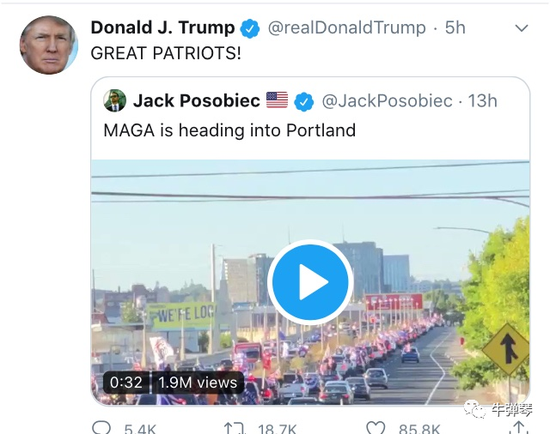Click the retweet arrows icon
This screenshot has height=434, width=550.
coord(234,428)
